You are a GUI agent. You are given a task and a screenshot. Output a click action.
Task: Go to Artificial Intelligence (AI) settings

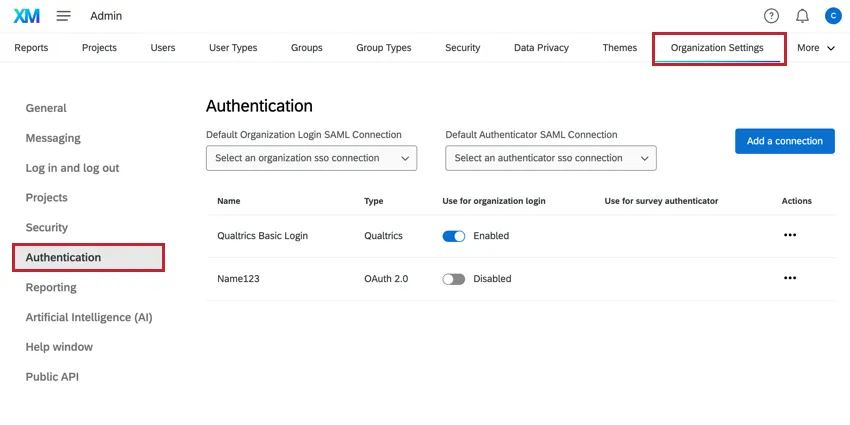(x=89, y=317)
